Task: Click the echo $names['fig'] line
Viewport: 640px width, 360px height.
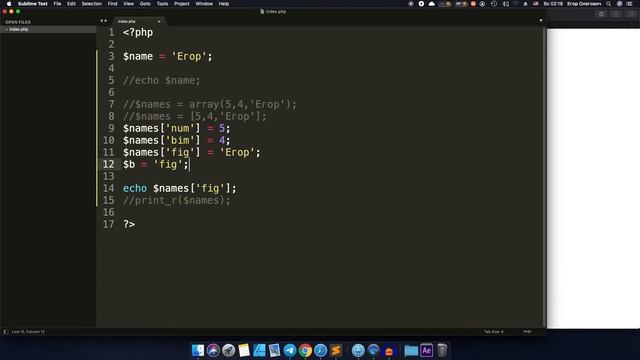Action: tap(180, 188)
